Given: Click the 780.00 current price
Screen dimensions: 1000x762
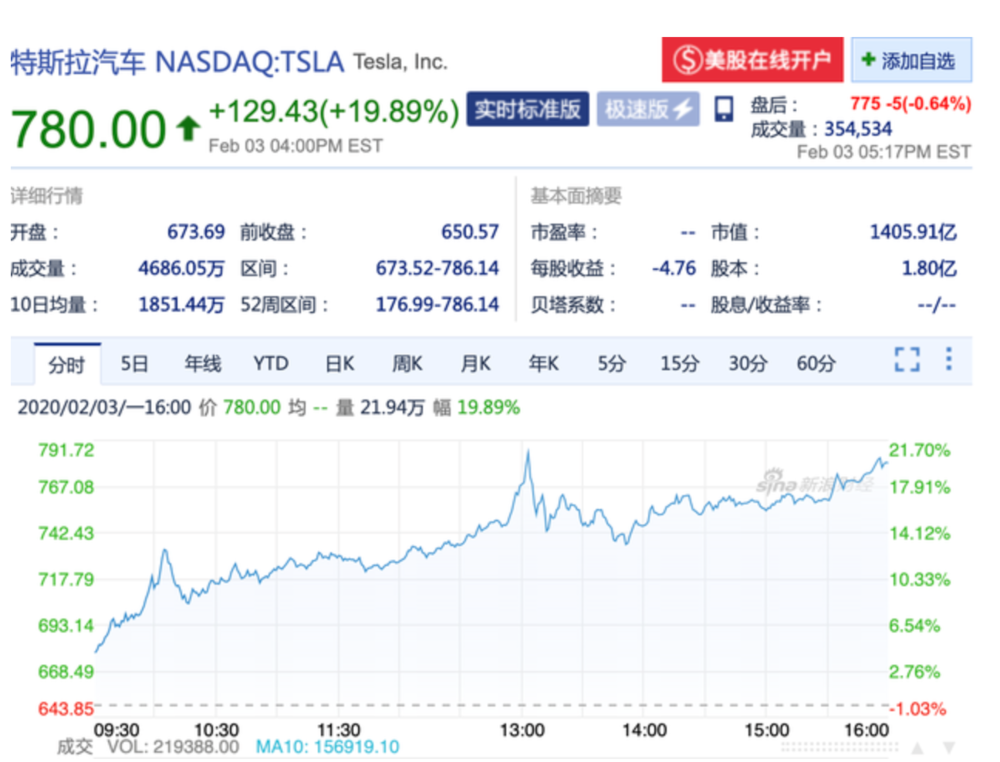Looking at the screenshot, I should pos(89,129).
